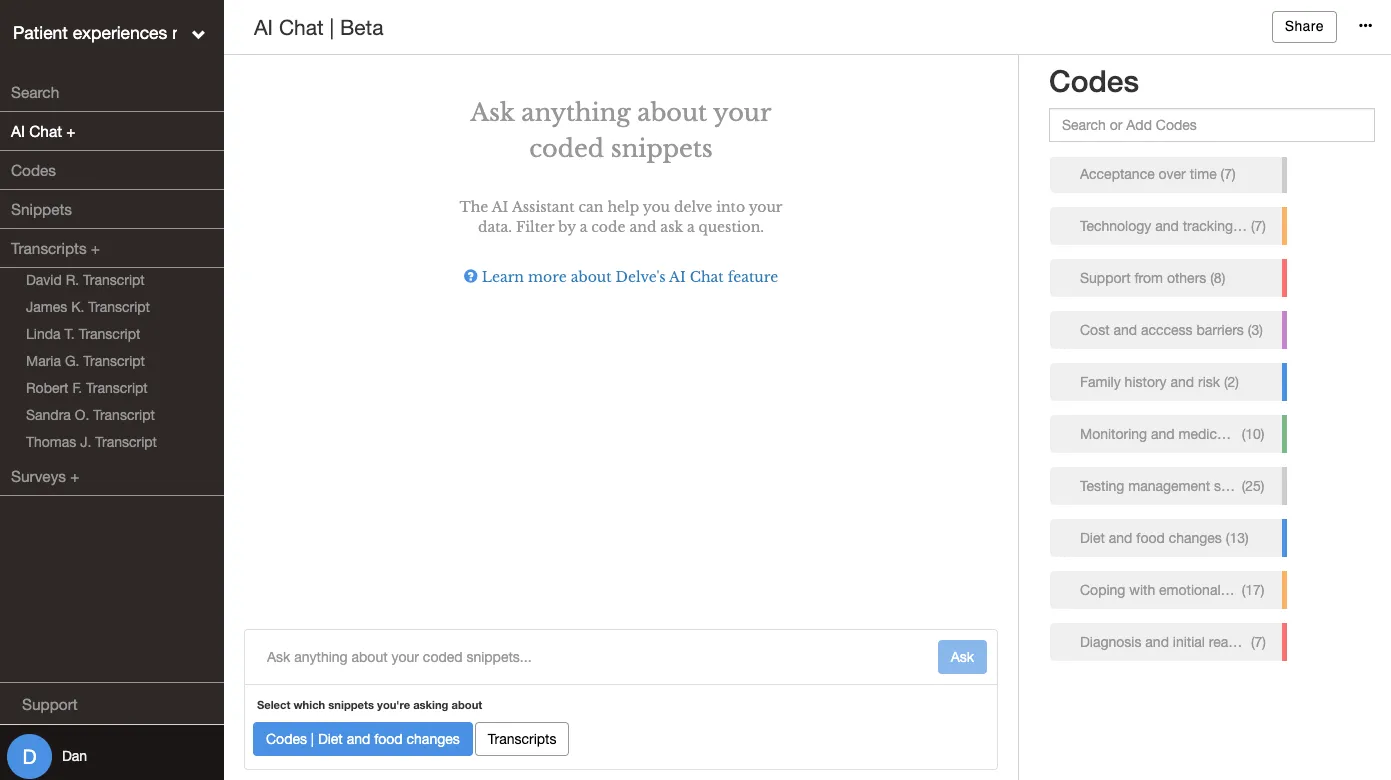This screenshot has width=1391, height=780.
Task: Focus the Search or Add Codes field
Action: [x=1212, y=125]
